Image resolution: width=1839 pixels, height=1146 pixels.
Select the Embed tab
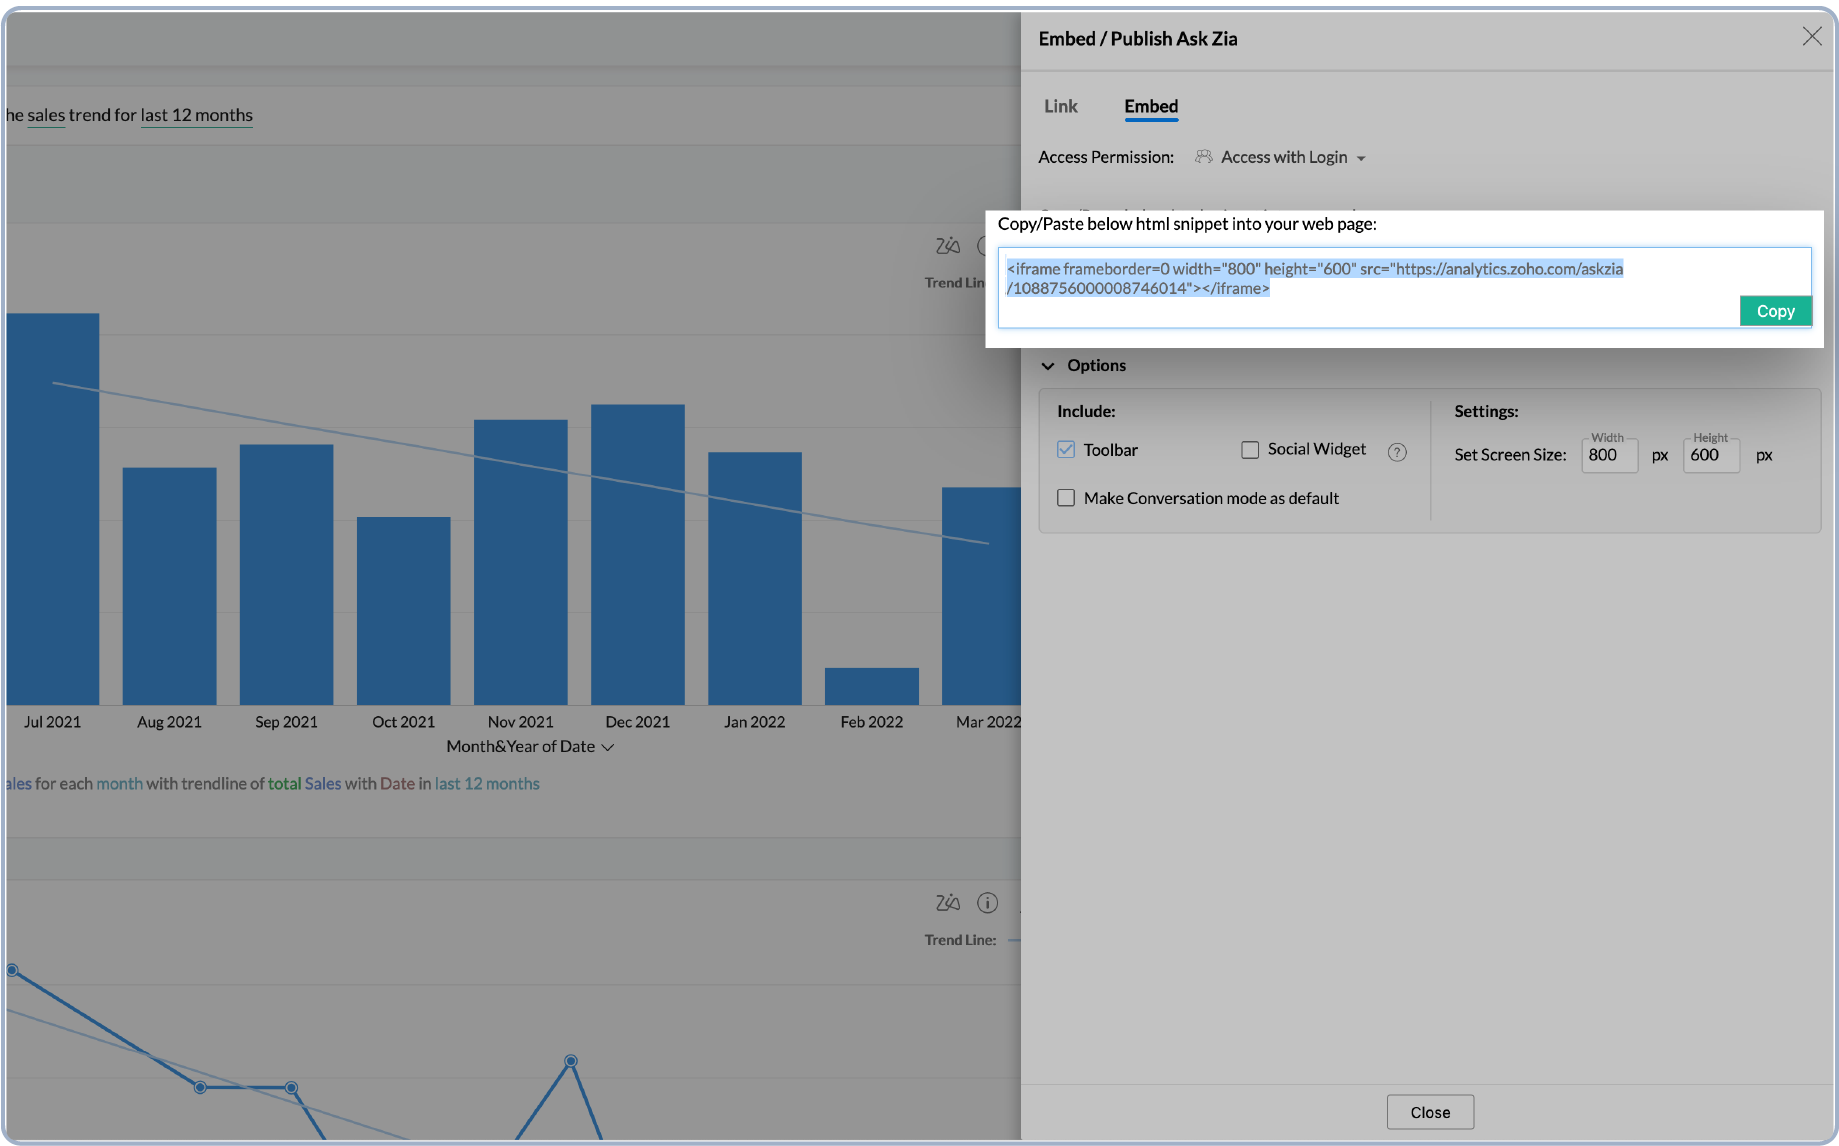(1150, 107)
